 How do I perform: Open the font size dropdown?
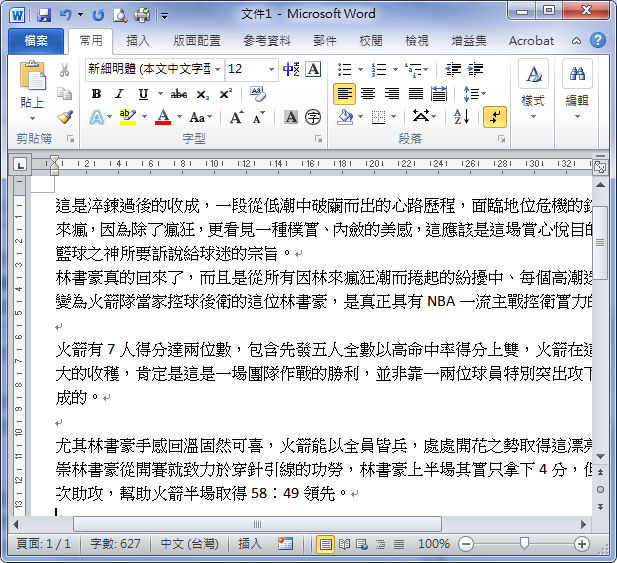point(272,70)
